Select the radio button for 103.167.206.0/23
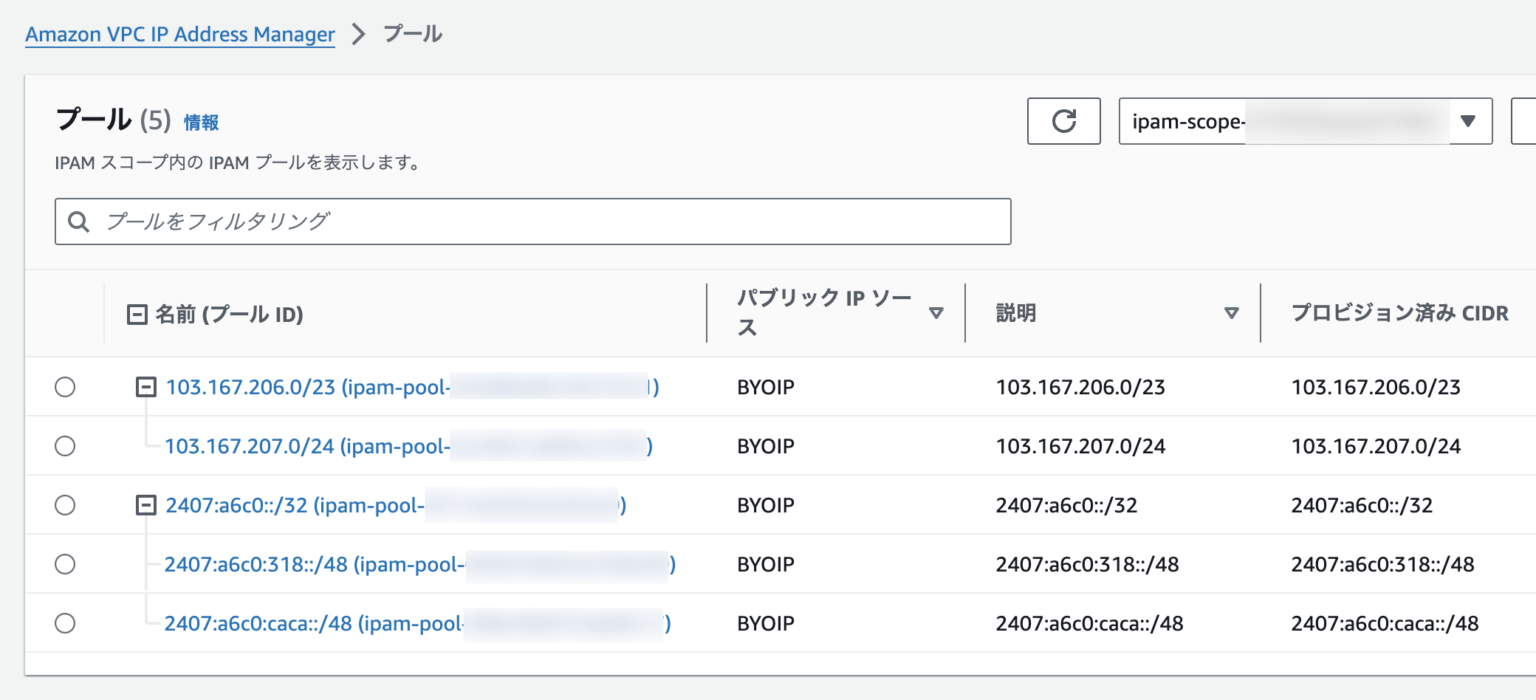 (x=65, y=387)
